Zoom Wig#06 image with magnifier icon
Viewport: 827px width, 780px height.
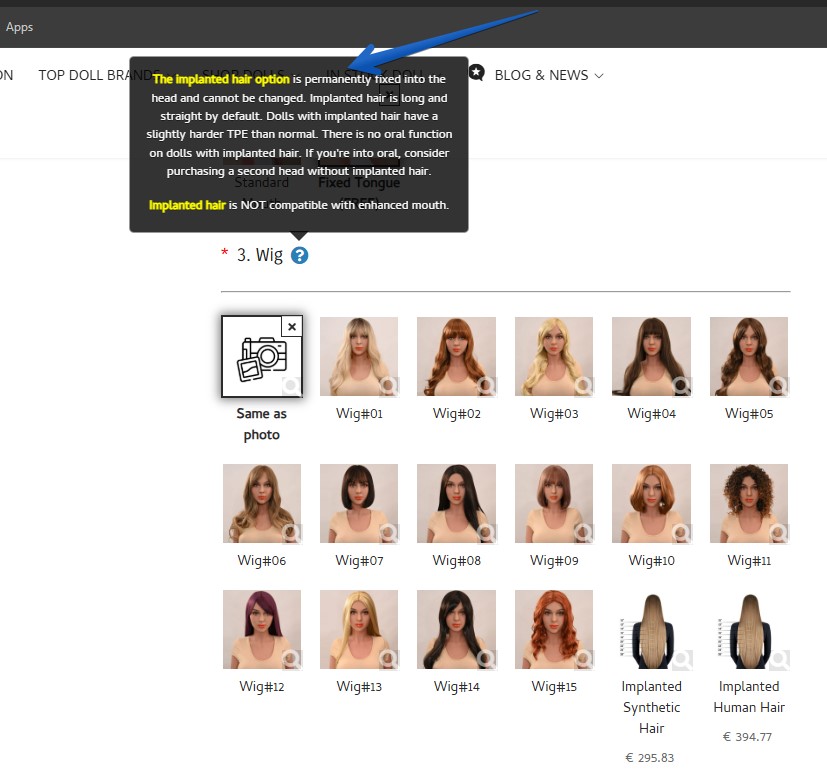tap(292, 534)
